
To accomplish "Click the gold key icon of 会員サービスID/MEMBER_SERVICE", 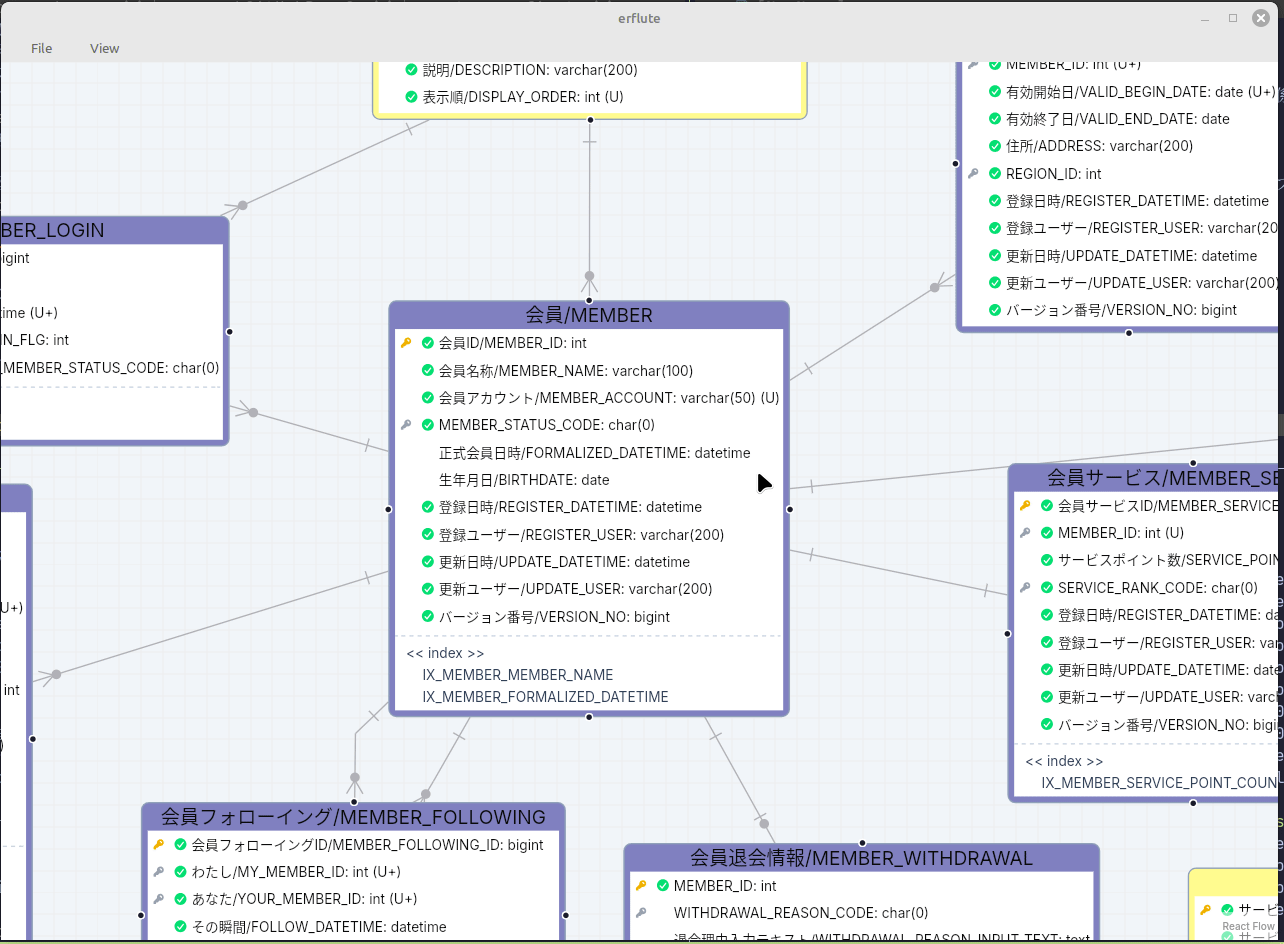I will 1025,506.
